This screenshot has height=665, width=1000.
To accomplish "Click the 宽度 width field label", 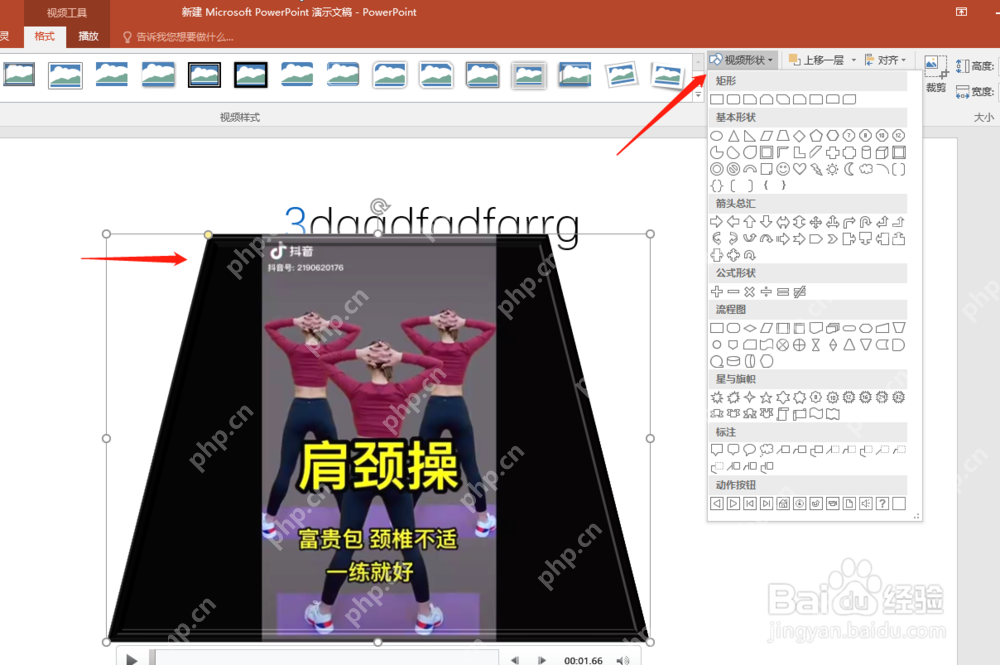I will [x=982, y=91].
